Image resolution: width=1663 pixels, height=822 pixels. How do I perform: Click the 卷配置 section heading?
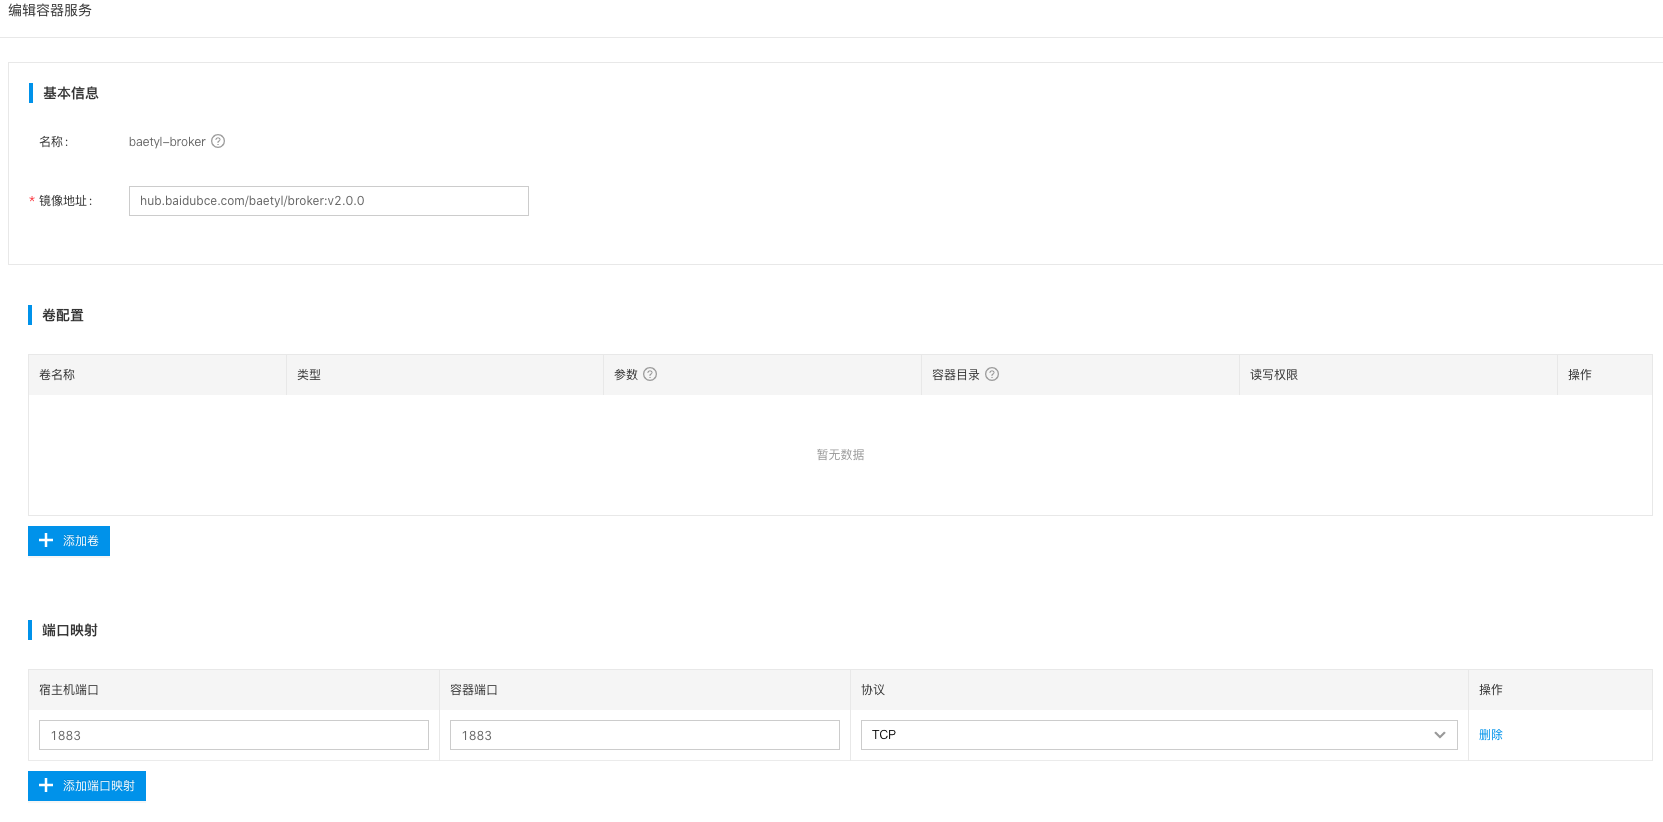tap(63, 315)
